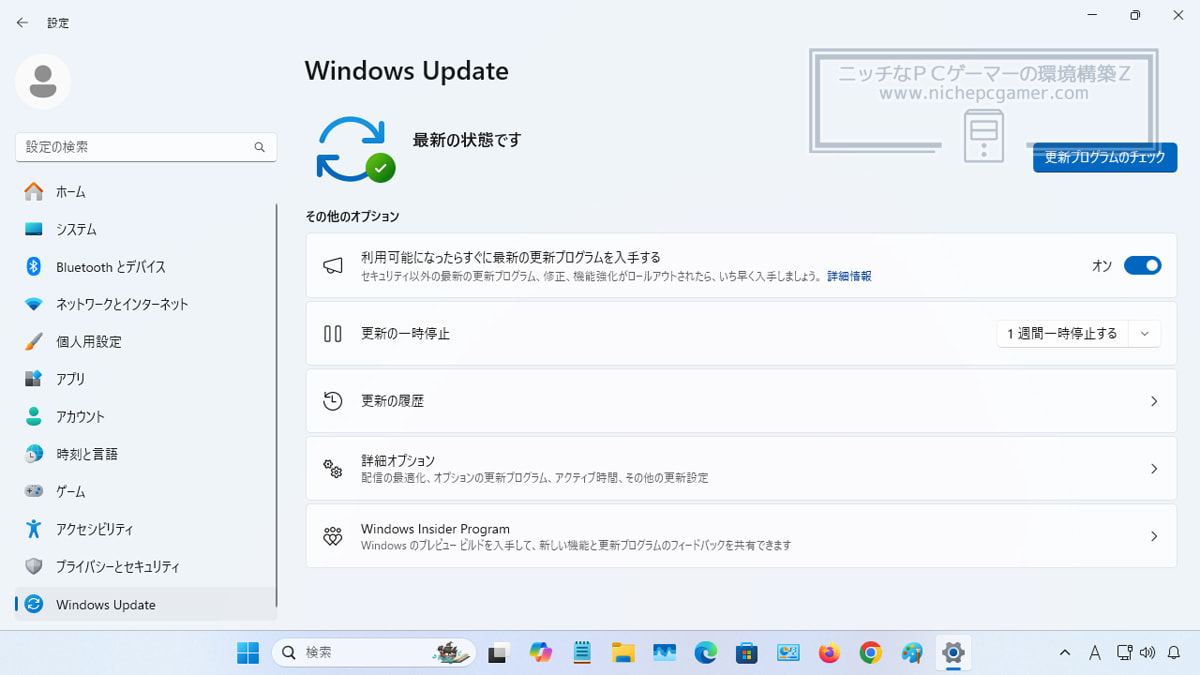Click the アプリ icon in sidebar
Image resolution: width=1200 pixels, height=675 pixels.
pos(34,379)
